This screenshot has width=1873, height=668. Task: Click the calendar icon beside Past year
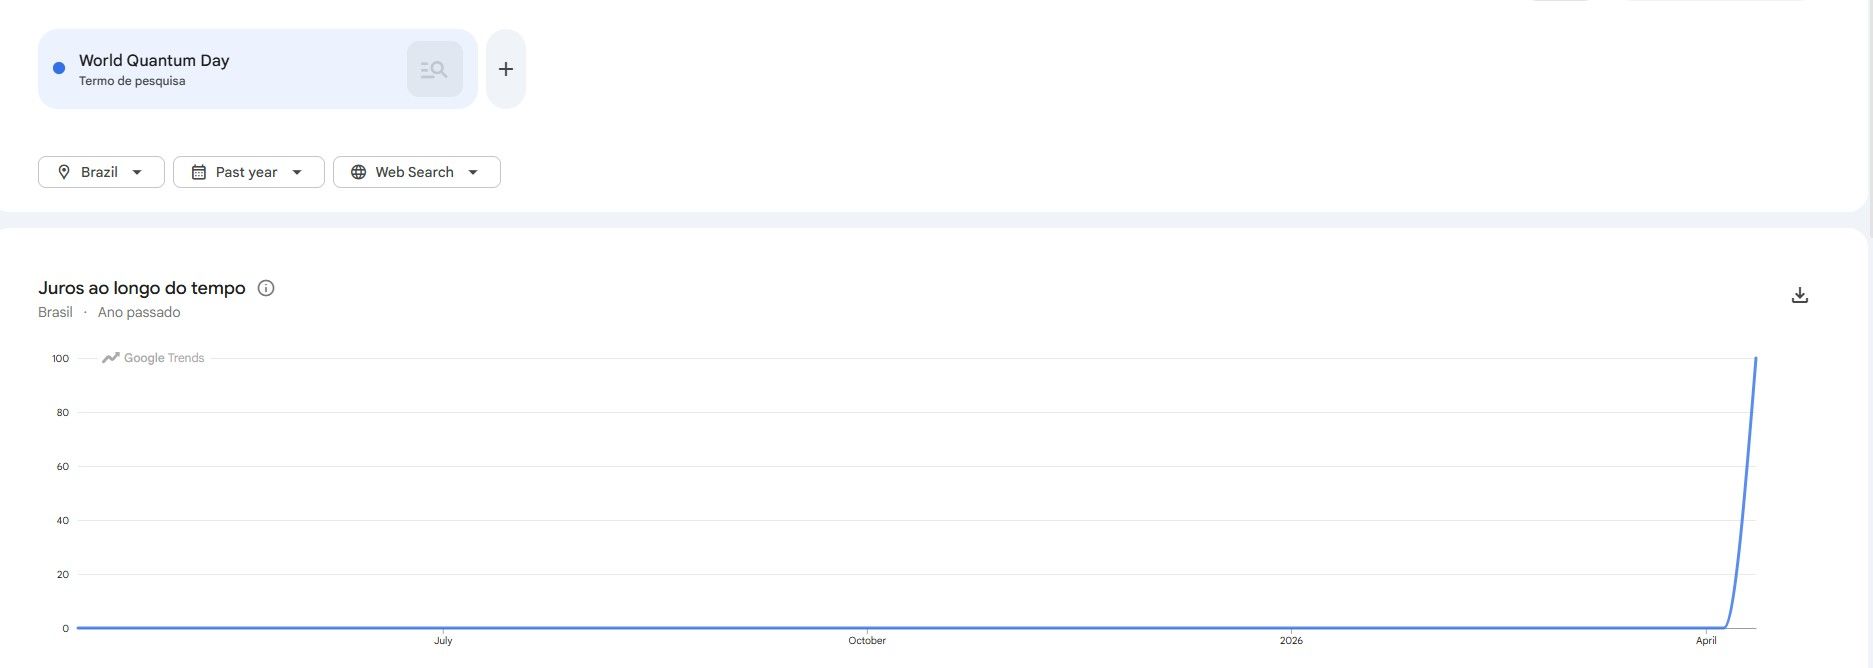(199, 172)
